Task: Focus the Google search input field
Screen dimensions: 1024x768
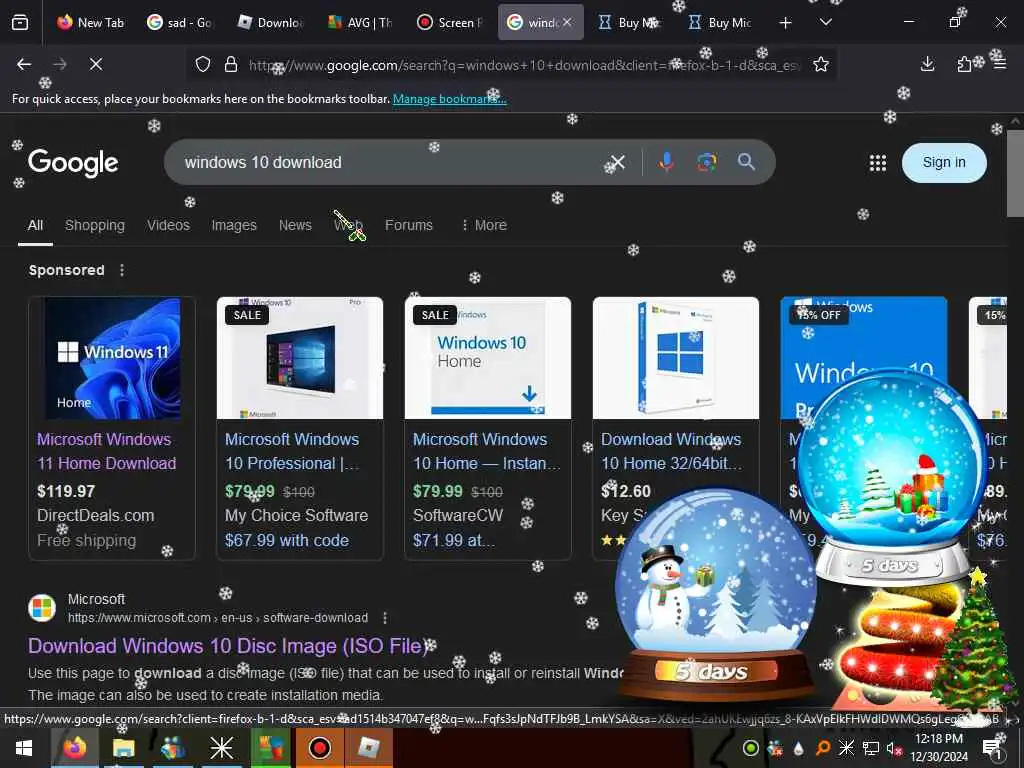Action: click(385, 162)
